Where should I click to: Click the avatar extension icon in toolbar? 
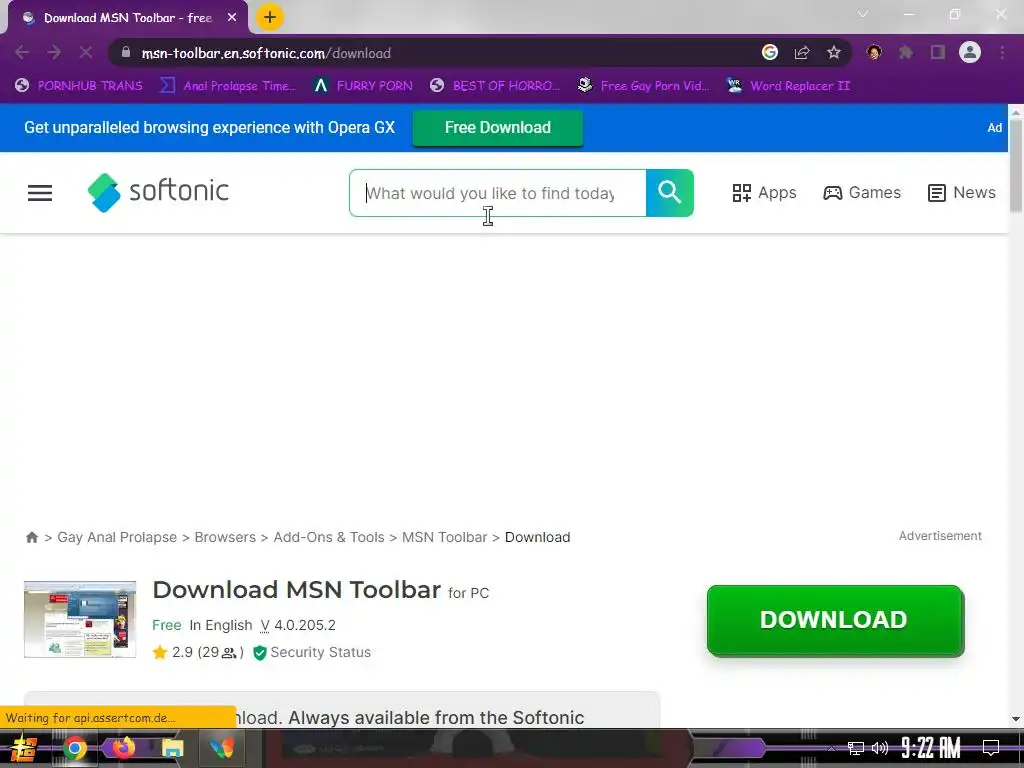click(874, 52)
